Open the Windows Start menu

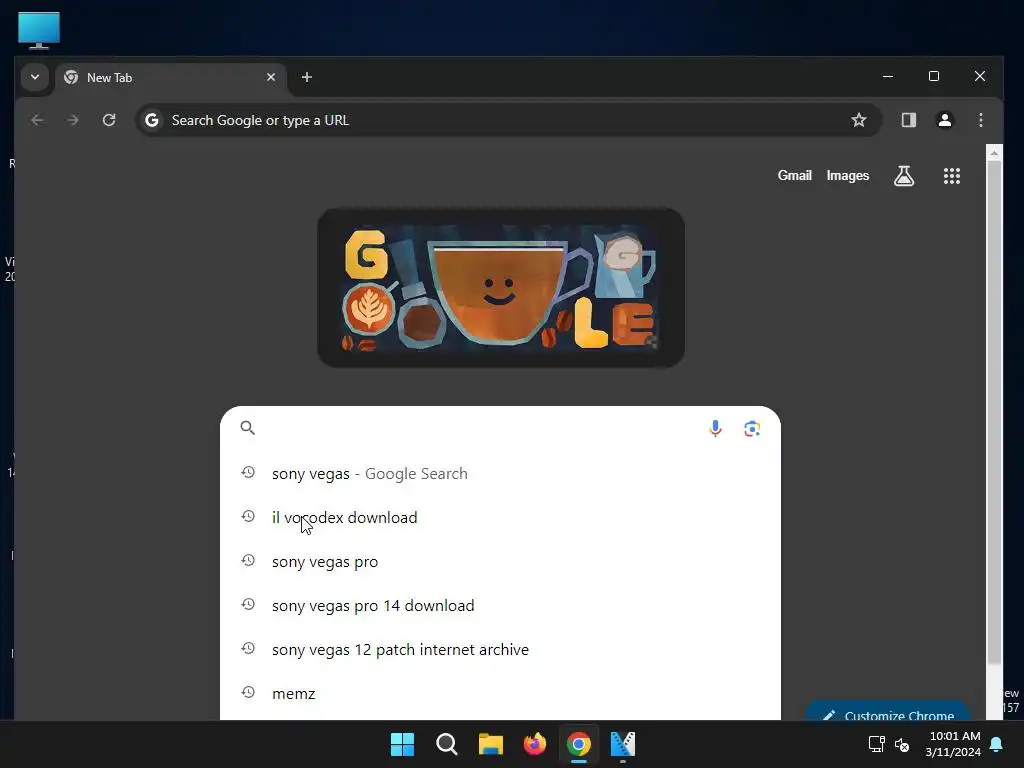coord(402,744)
